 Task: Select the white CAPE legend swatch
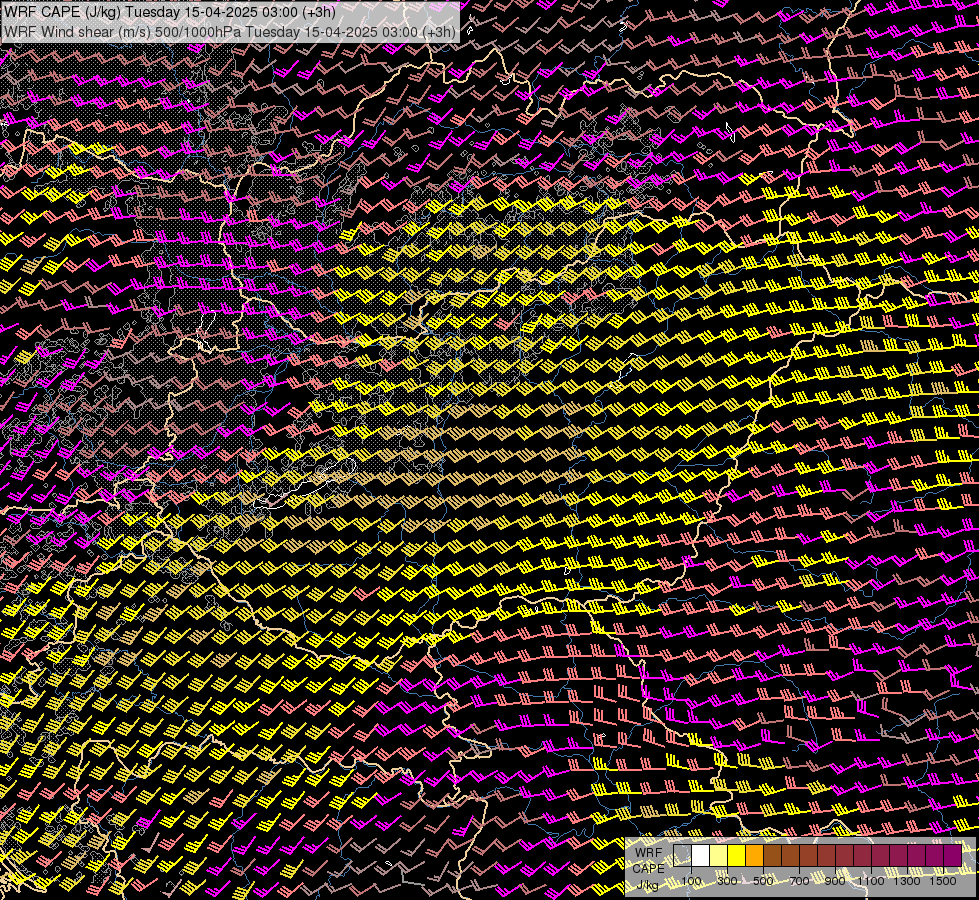(701, 856)
